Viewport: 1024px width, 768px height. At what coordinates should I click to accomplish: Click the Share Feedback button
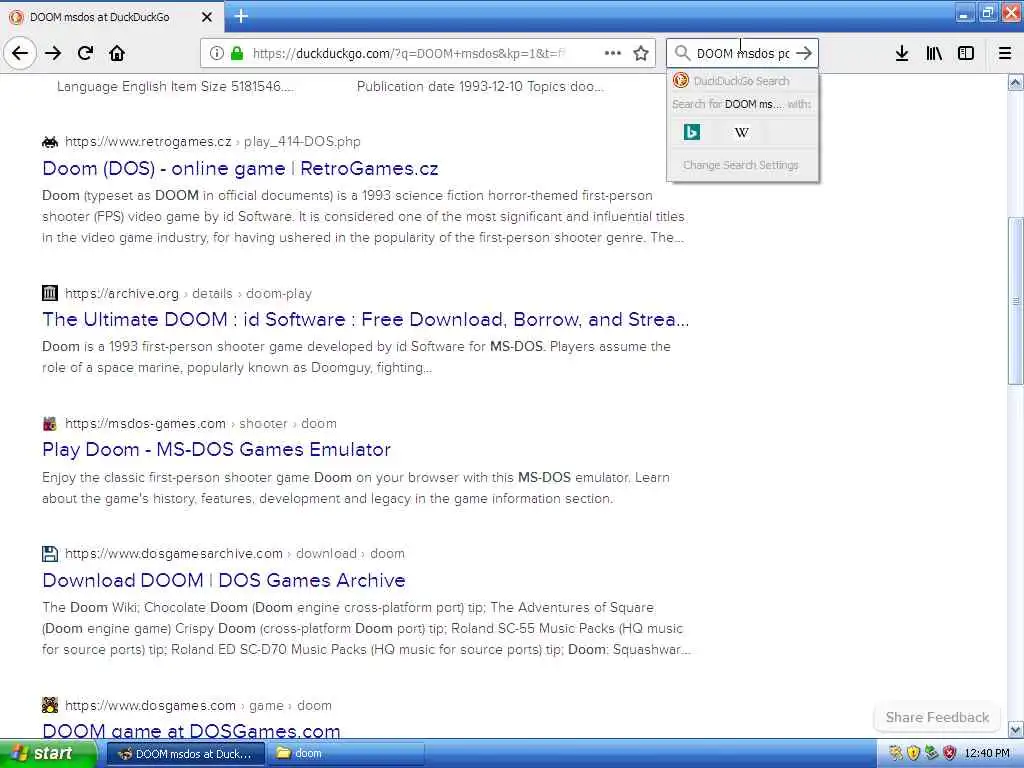[937, 717]
